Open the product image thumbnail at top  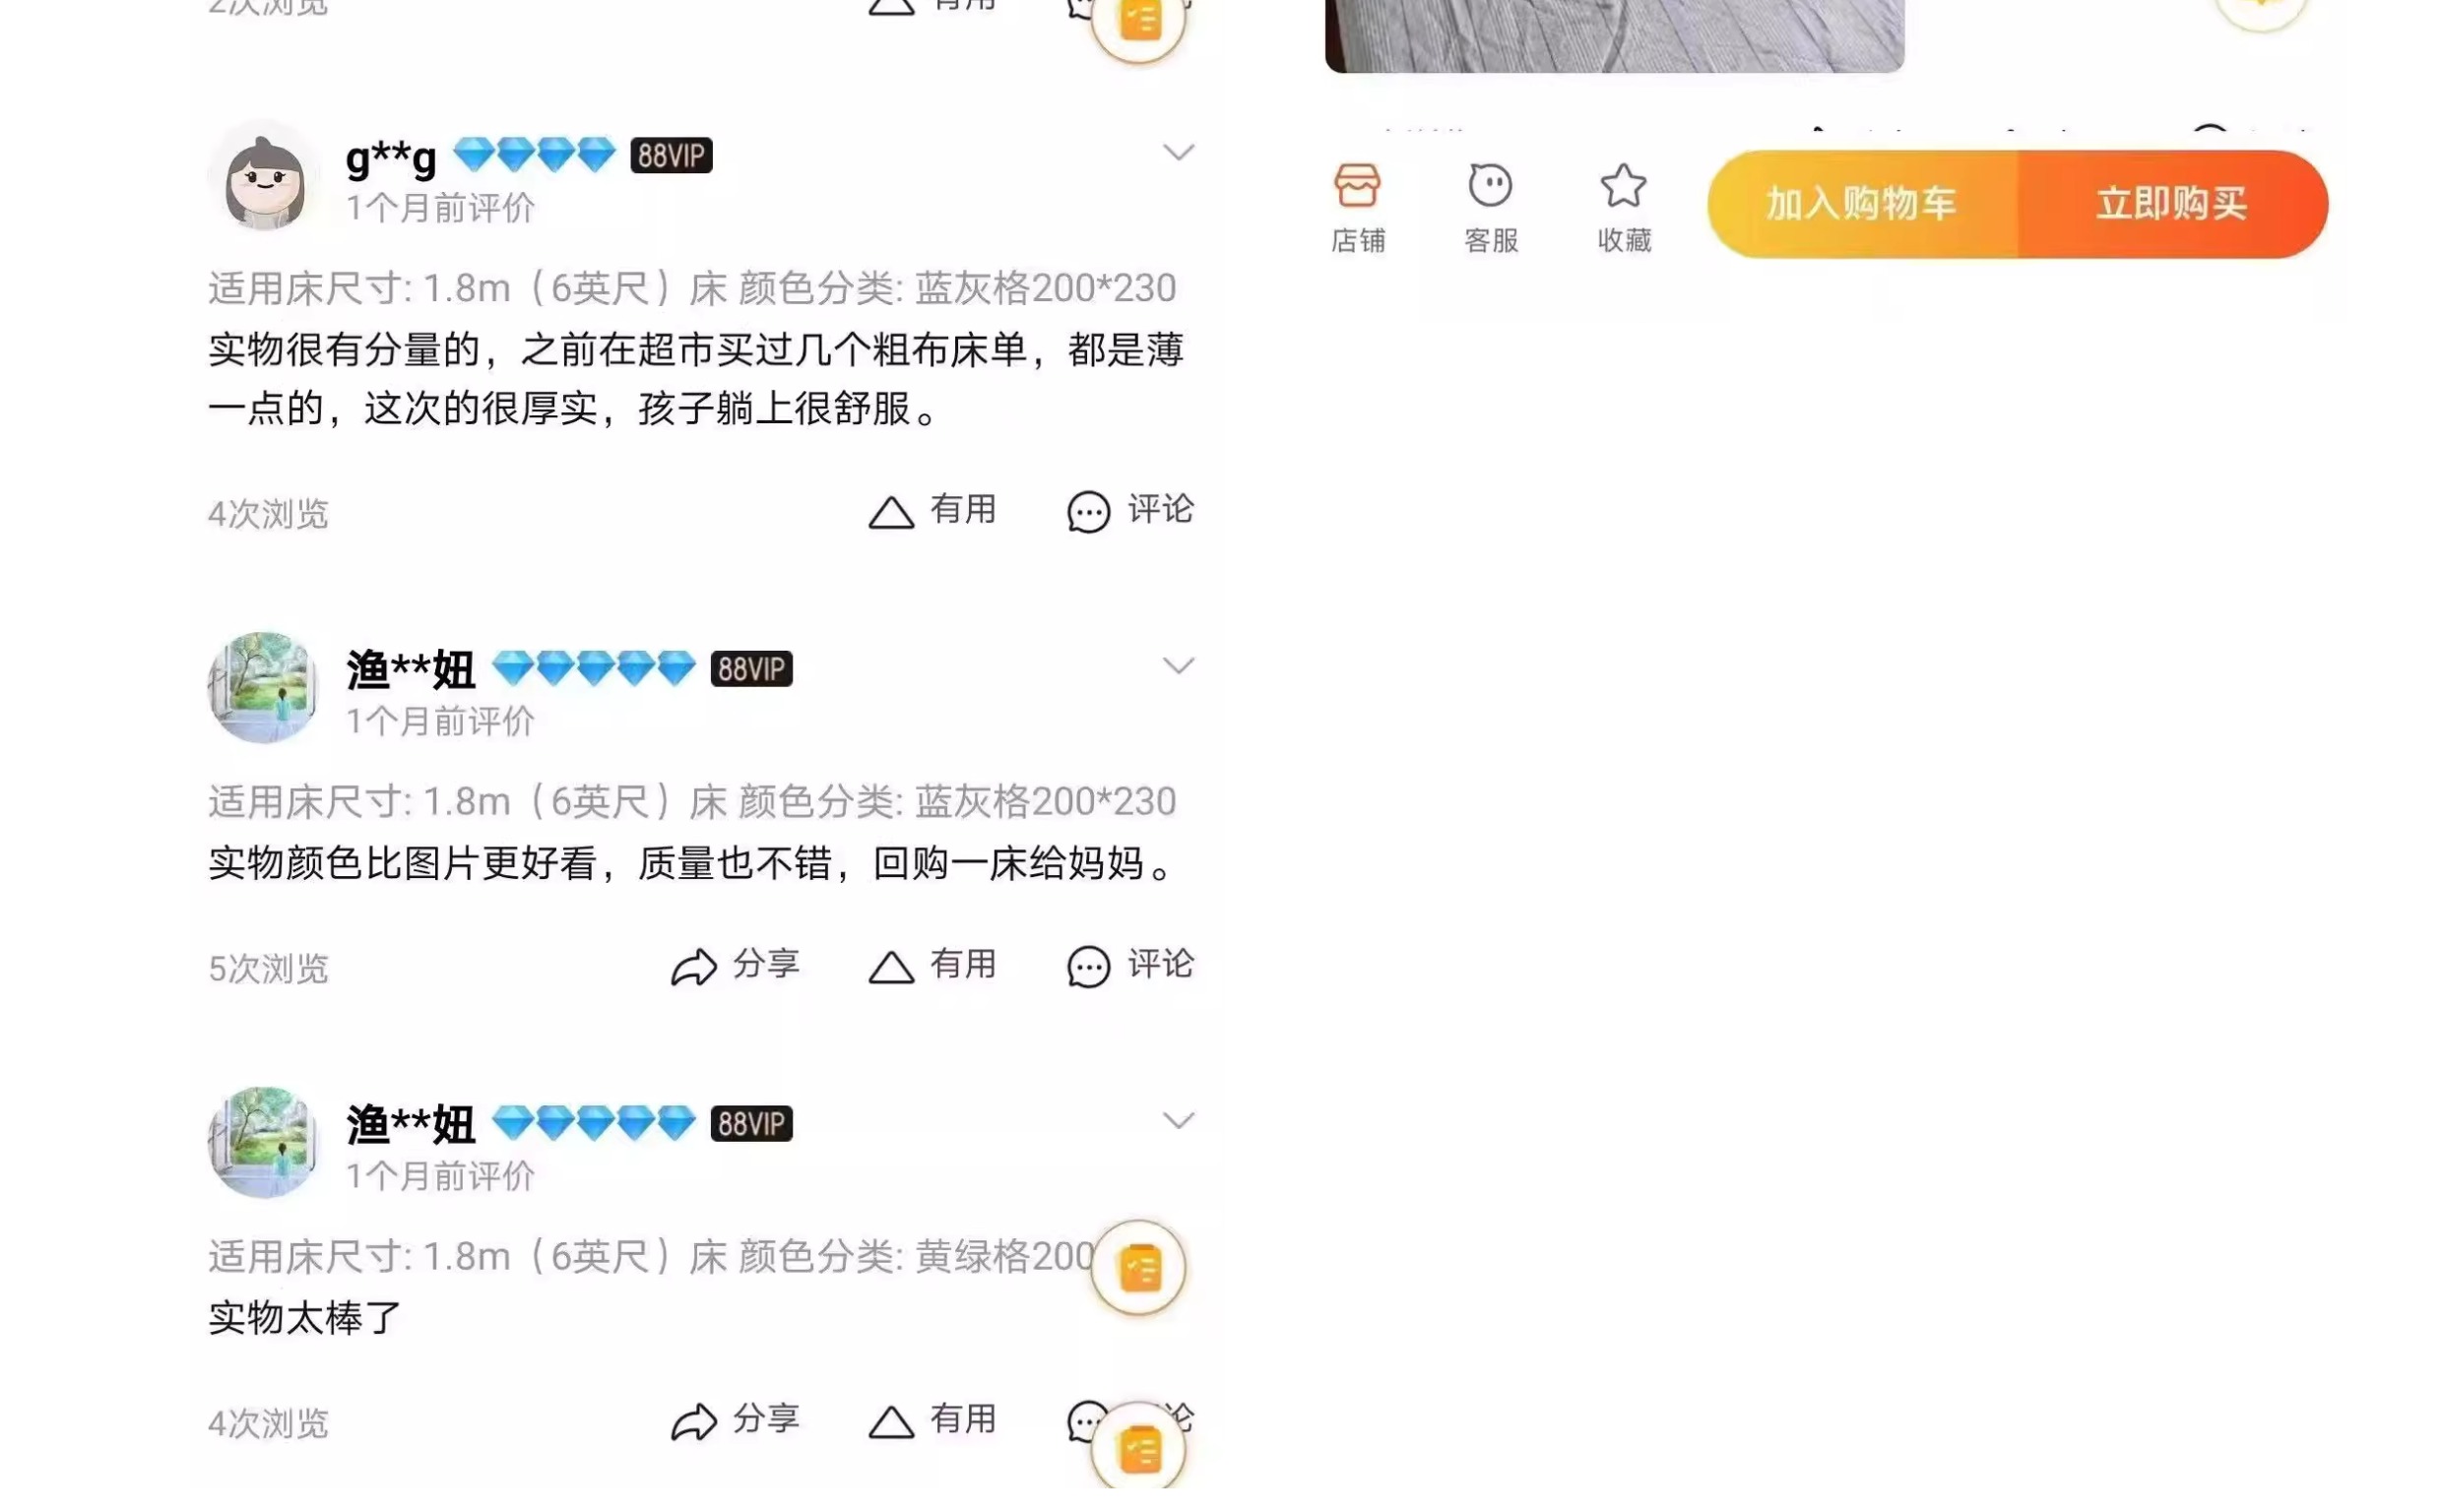click(x=1614, y=35)
